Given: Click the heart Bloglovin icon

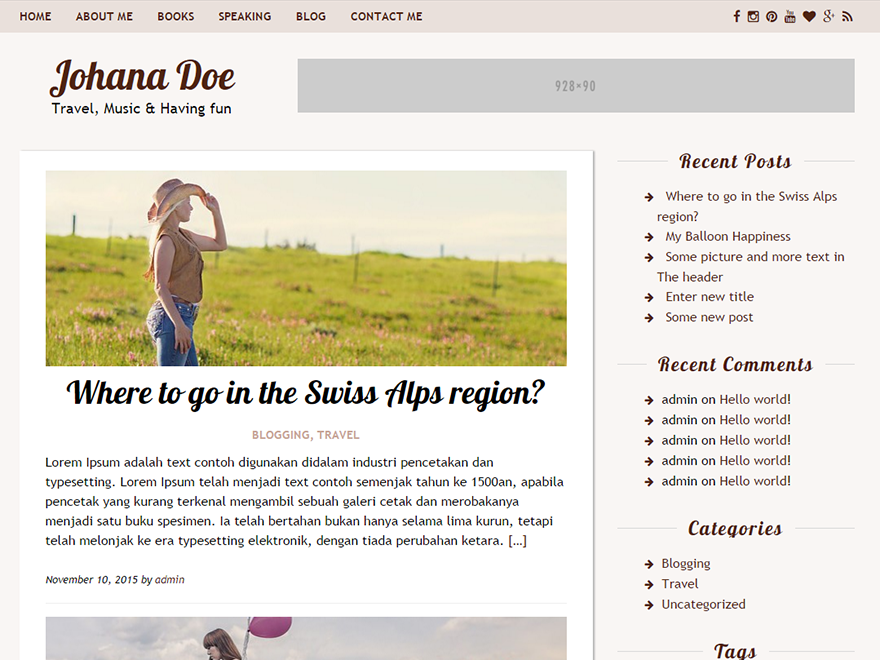Looking at the screenshot, I should 809,16.
